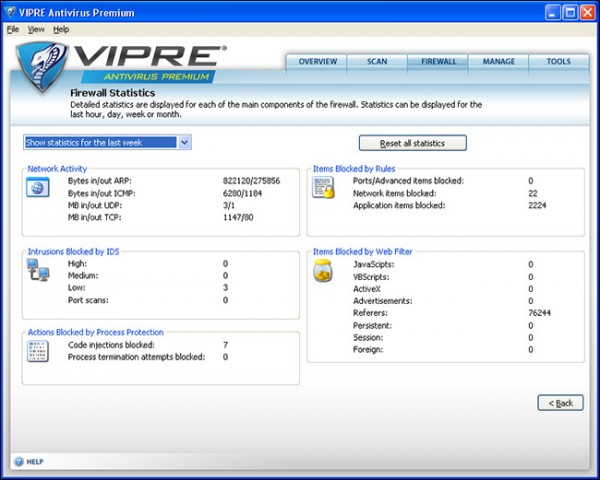Viewport: 600px width, 480px height.
Task: Open the File menu
Action: (13, 29)
